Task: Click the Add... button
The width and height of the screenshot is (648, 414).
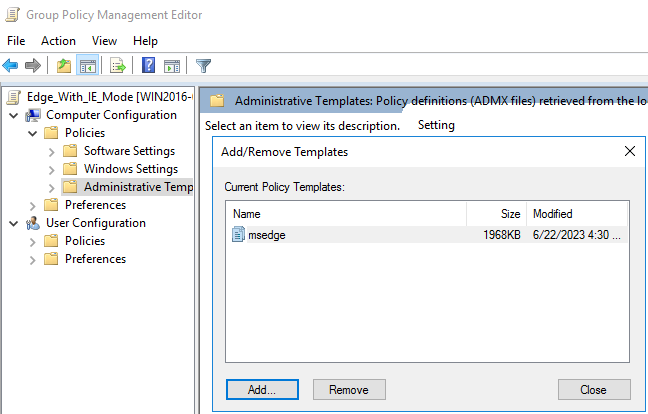Action: pos(262,390)
